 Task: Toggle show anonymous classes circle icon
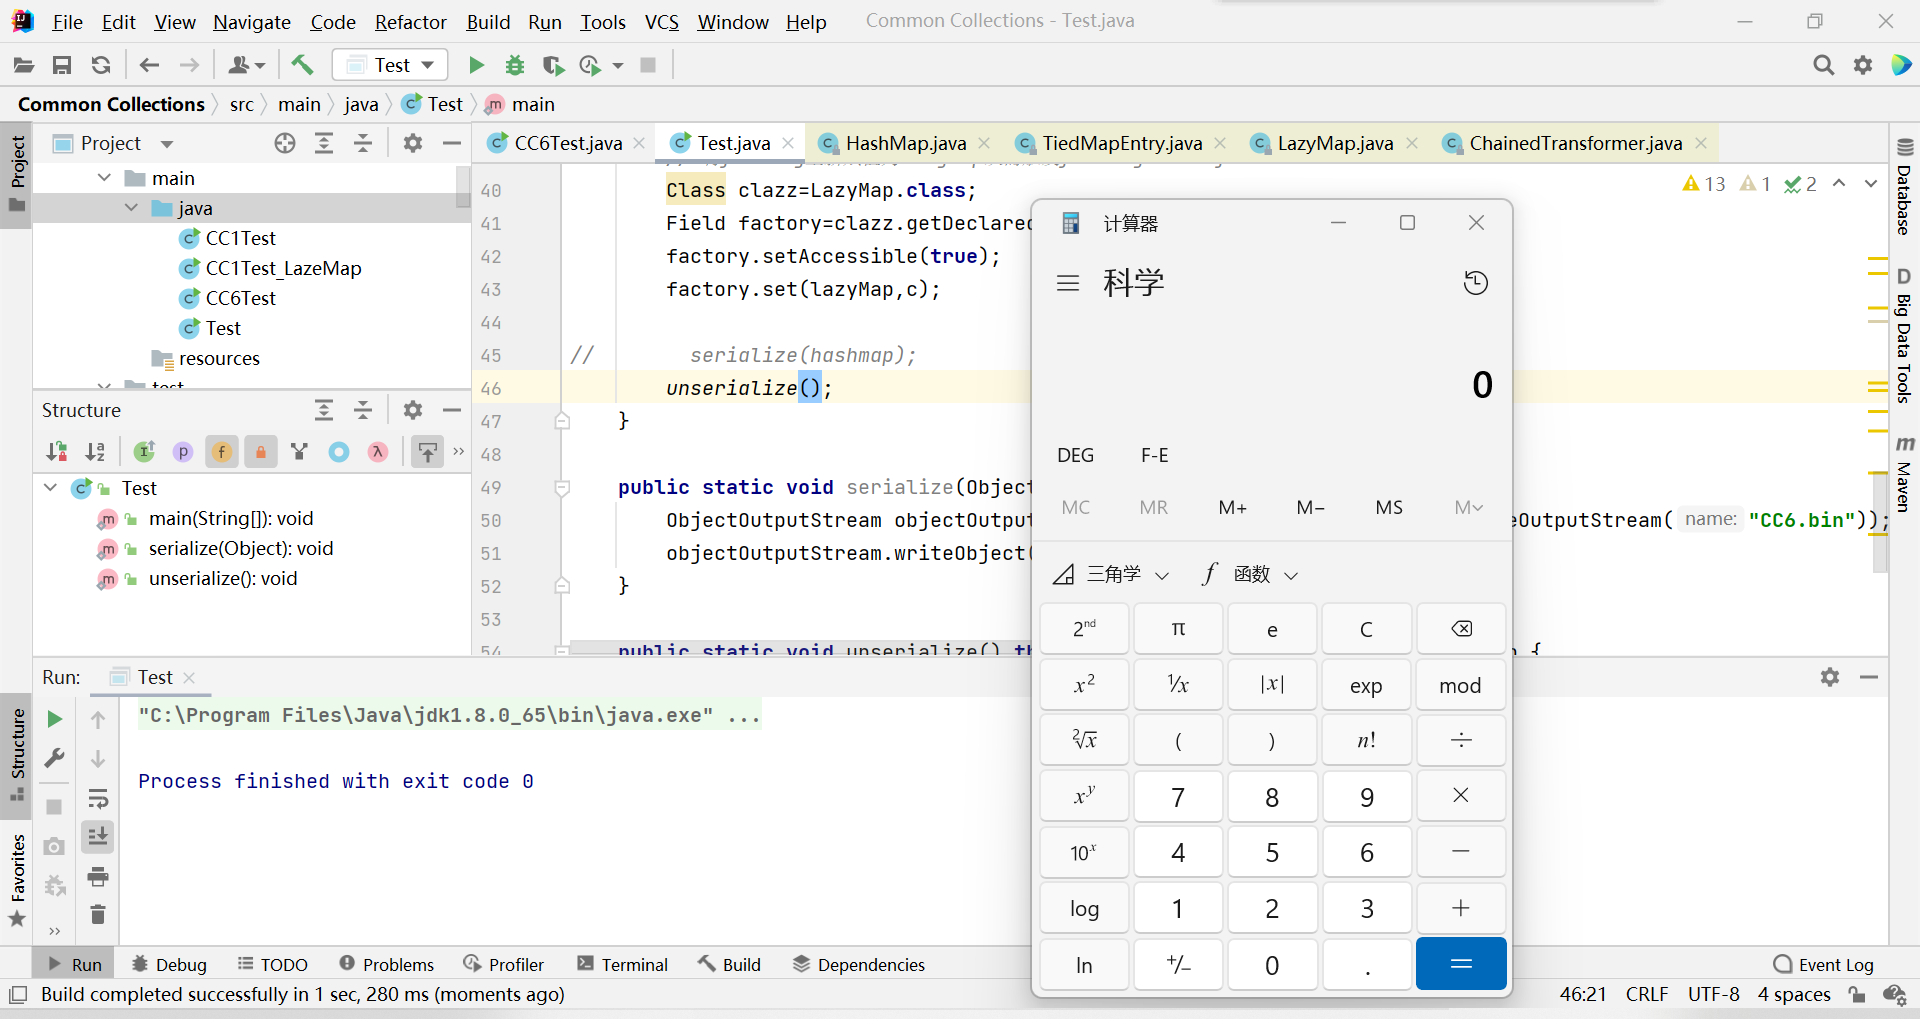click(x=339, y=452)
